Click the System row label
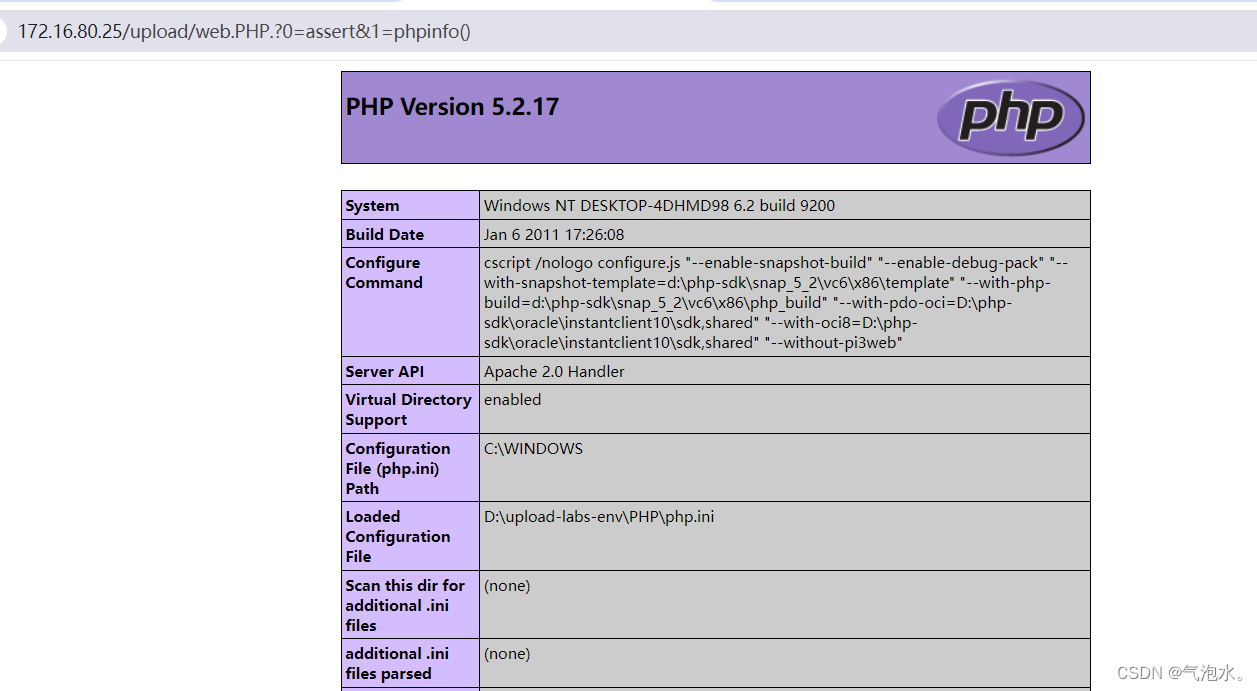Screen dimensions: 1257x691 (x=372, y=206)
